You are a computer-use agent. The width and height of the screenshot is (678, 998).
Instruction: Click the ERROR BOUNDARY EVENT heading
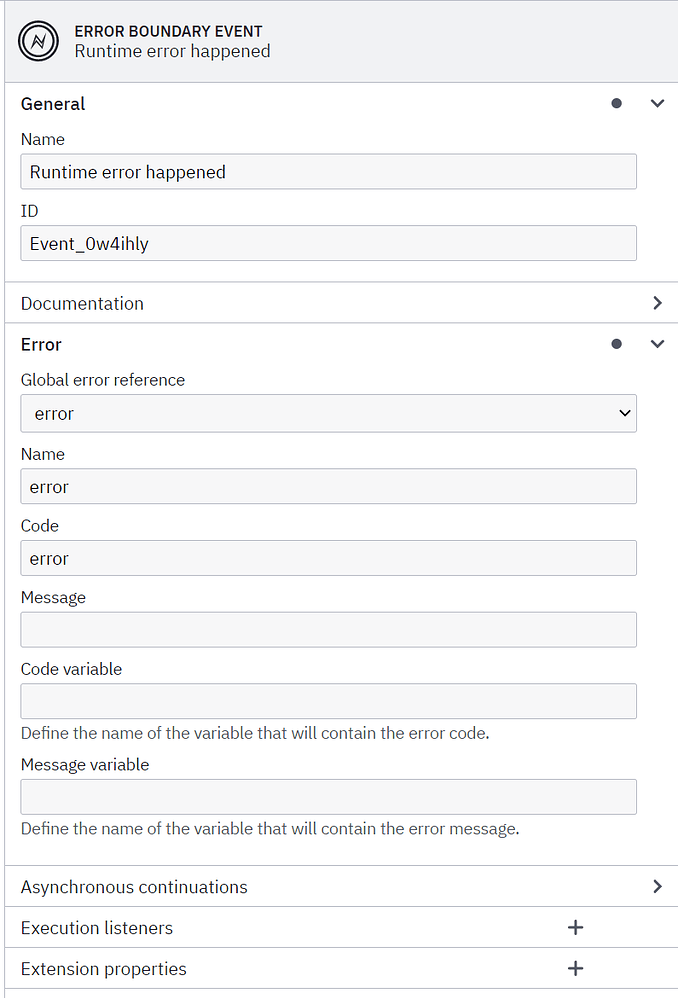(169, 31)
